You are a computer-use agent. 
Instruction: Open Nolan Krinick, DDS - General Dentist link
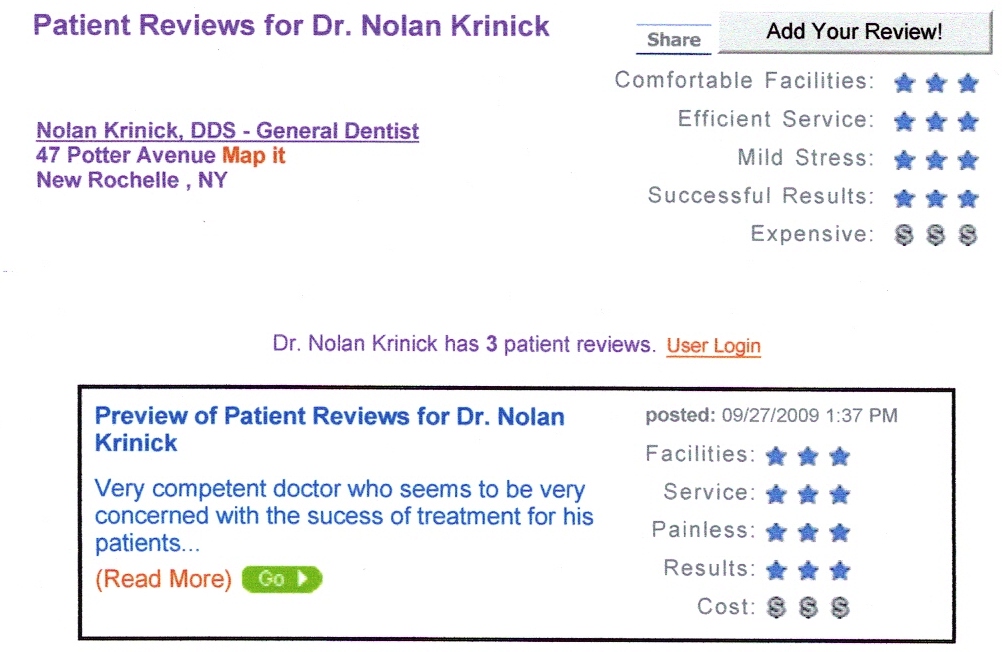pos(227,130)
